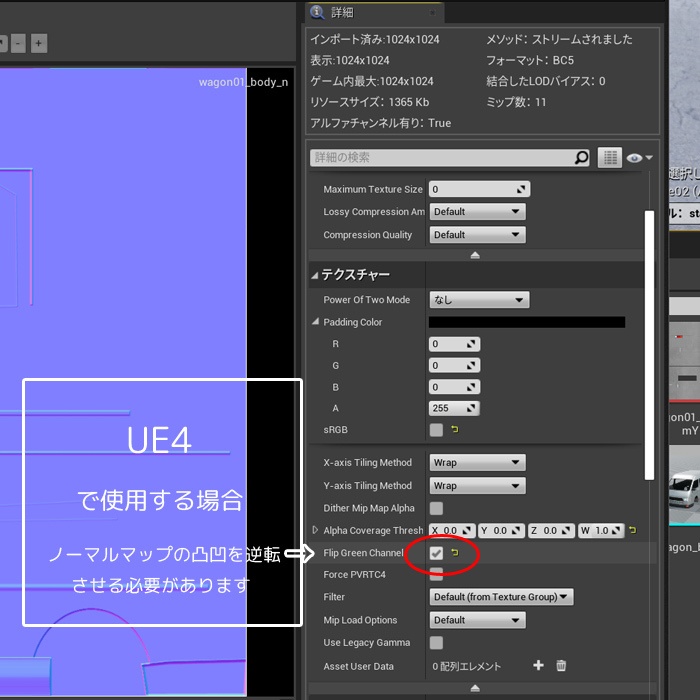Click the アルファチャンネル有り: True text

381,123
